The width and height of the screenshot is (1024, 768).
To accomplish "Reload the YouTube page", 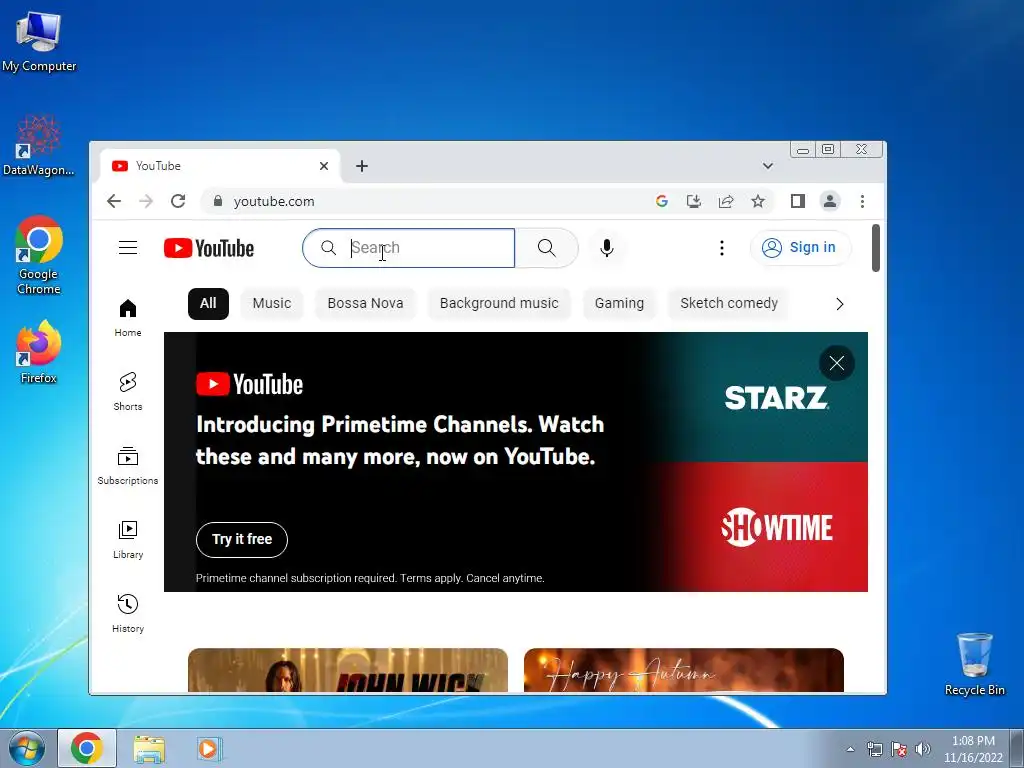I will [x=178, y=201].
